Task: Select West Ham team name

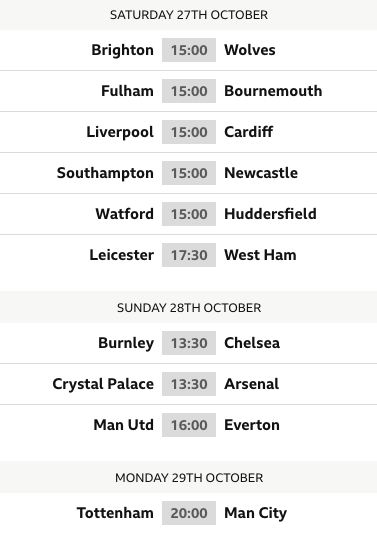Action: 260,255
